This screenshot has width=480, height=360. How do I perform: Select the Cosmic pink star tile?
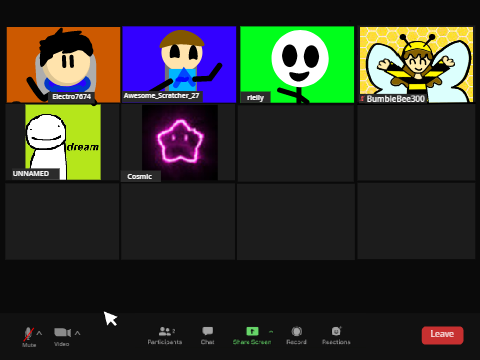(180, 143)
